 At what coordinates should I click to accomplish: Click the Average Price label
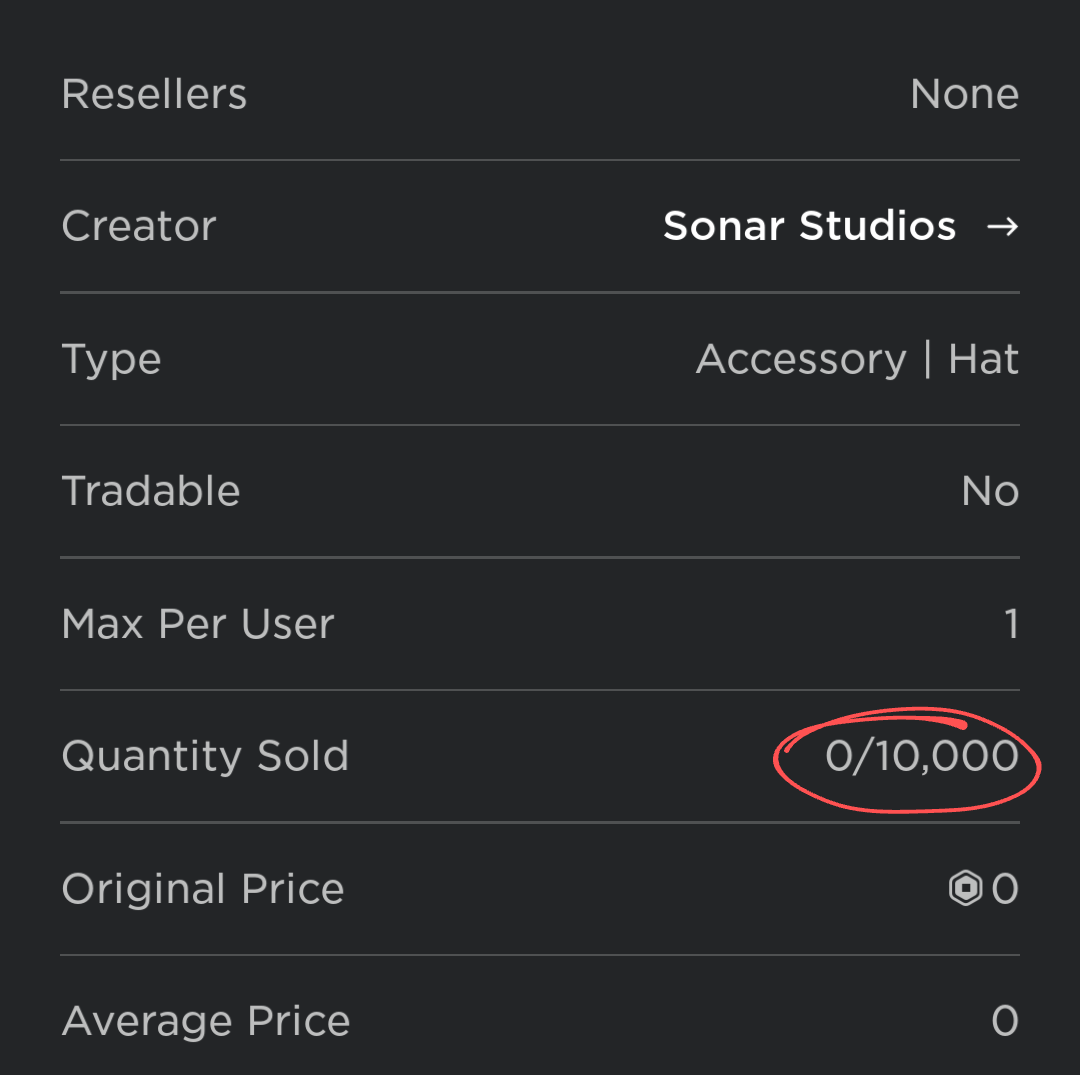coord(206,1021)
